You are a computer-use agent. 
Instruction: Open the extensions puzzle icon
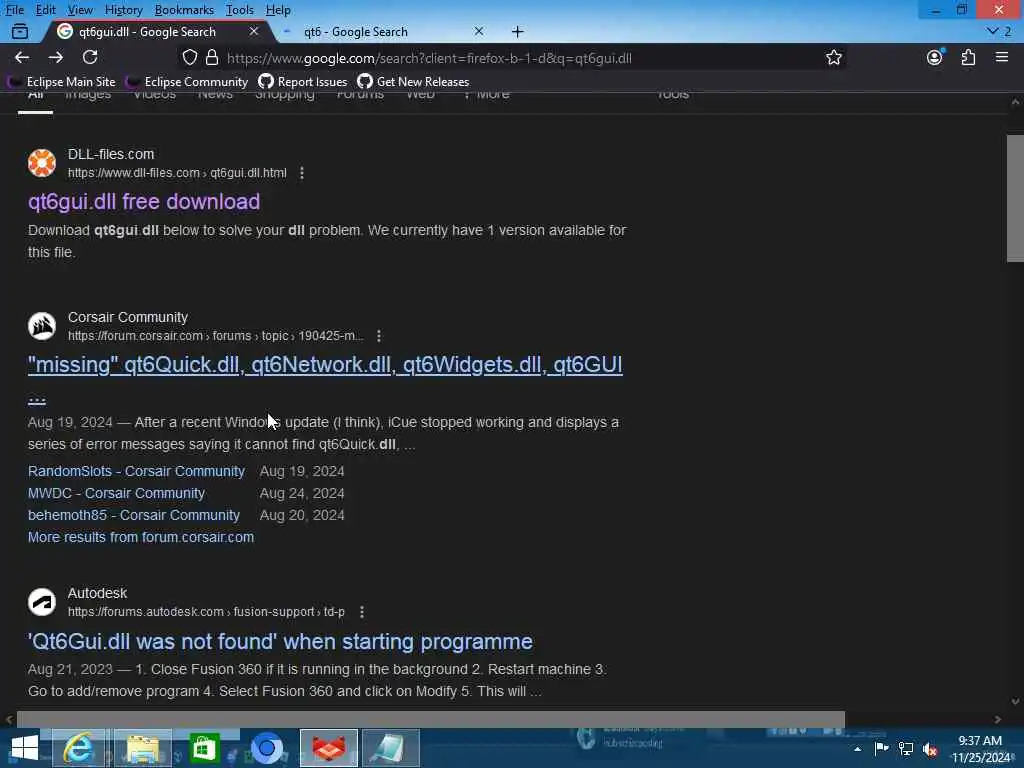tap(968, 57)
